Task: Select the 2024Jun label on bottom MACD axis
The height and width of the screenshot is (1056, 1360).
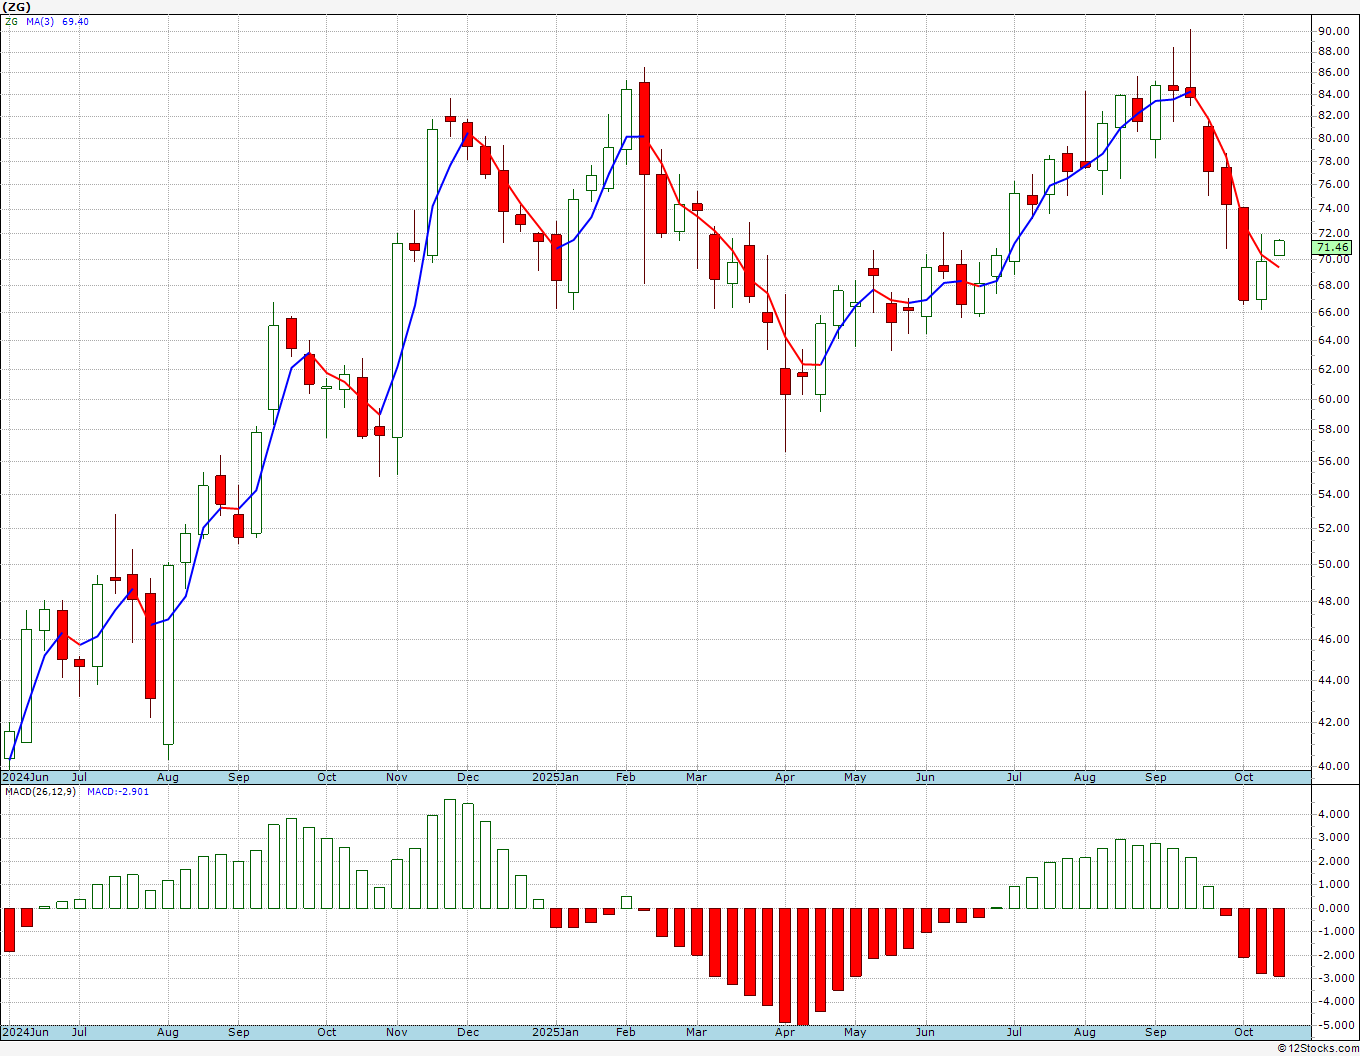Action: [25, 1032]
